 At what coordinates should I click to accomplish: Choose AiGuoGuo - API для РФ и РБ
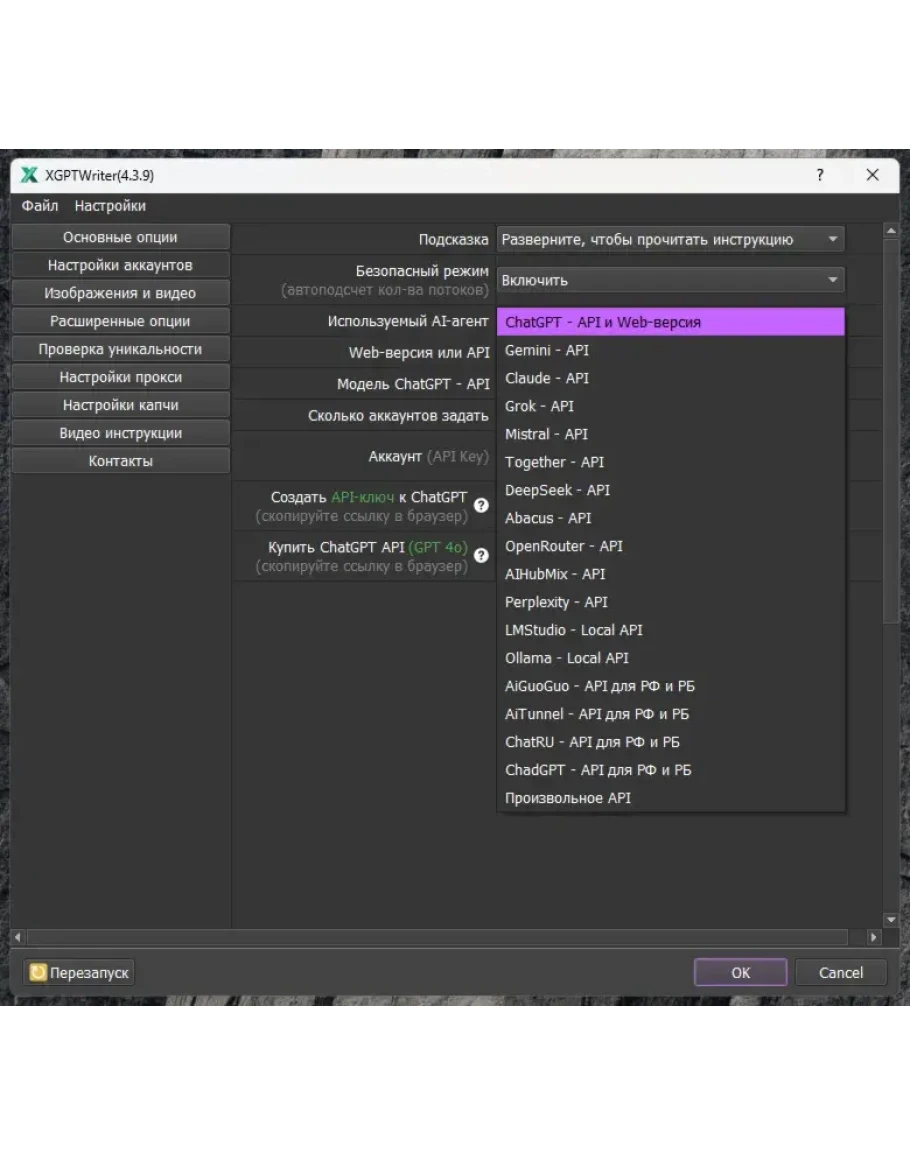point(671,686)
